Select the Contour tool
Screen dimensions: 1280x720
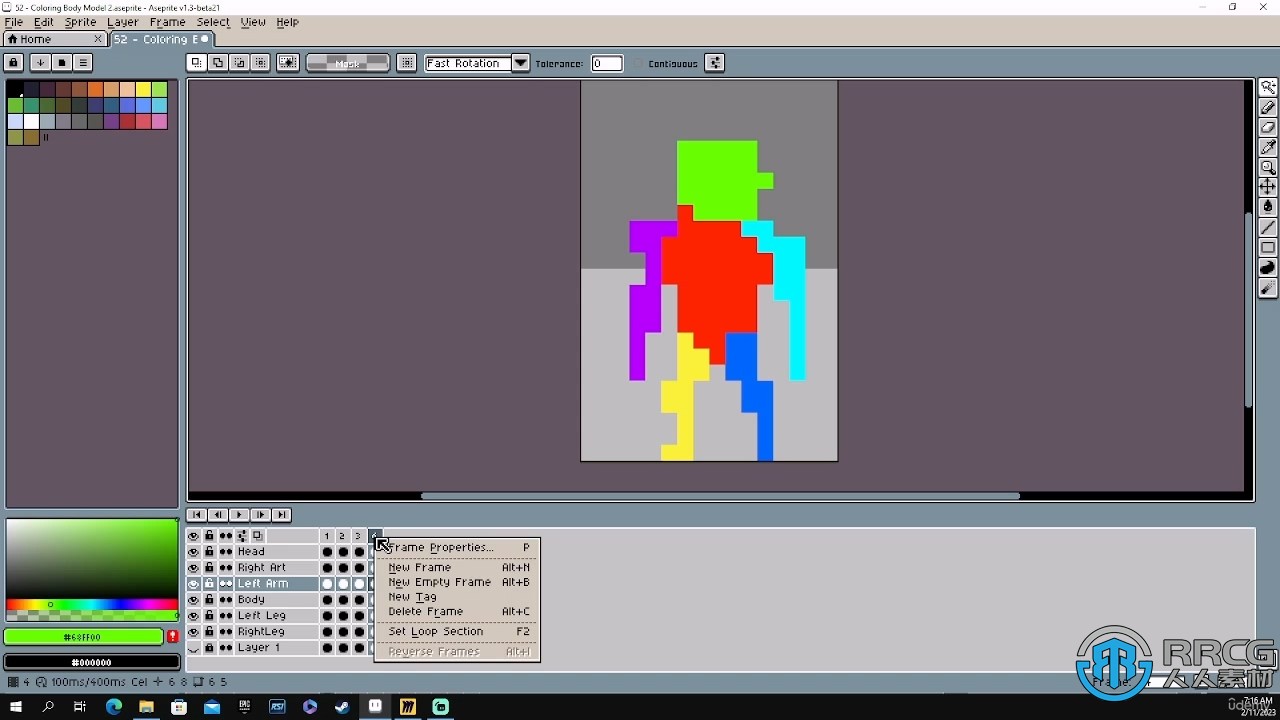coord(1267,268)
